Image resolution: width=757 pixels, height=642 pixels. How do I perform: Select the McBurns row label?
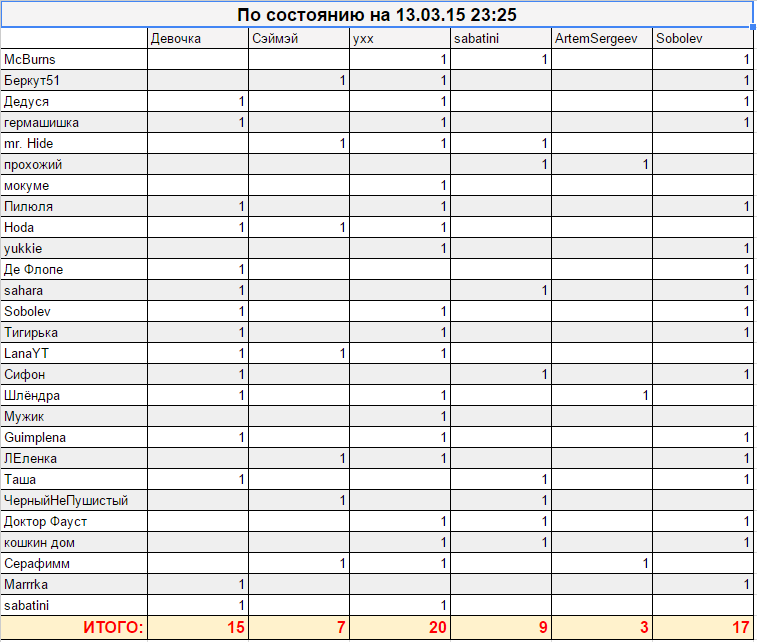[x=74, y=59]
